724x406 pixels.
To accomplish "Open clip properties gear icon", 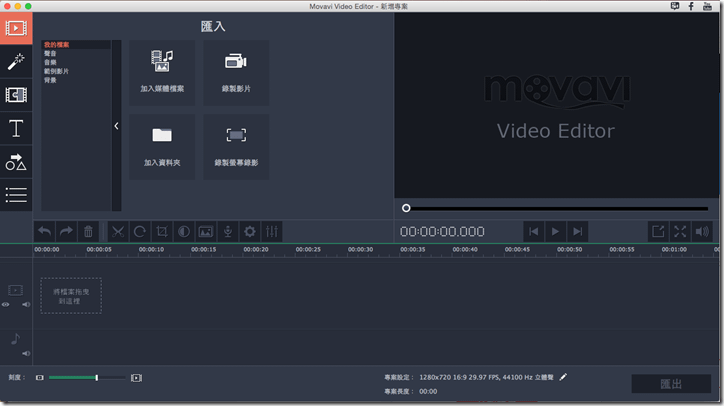I will [x=250, y=231].
